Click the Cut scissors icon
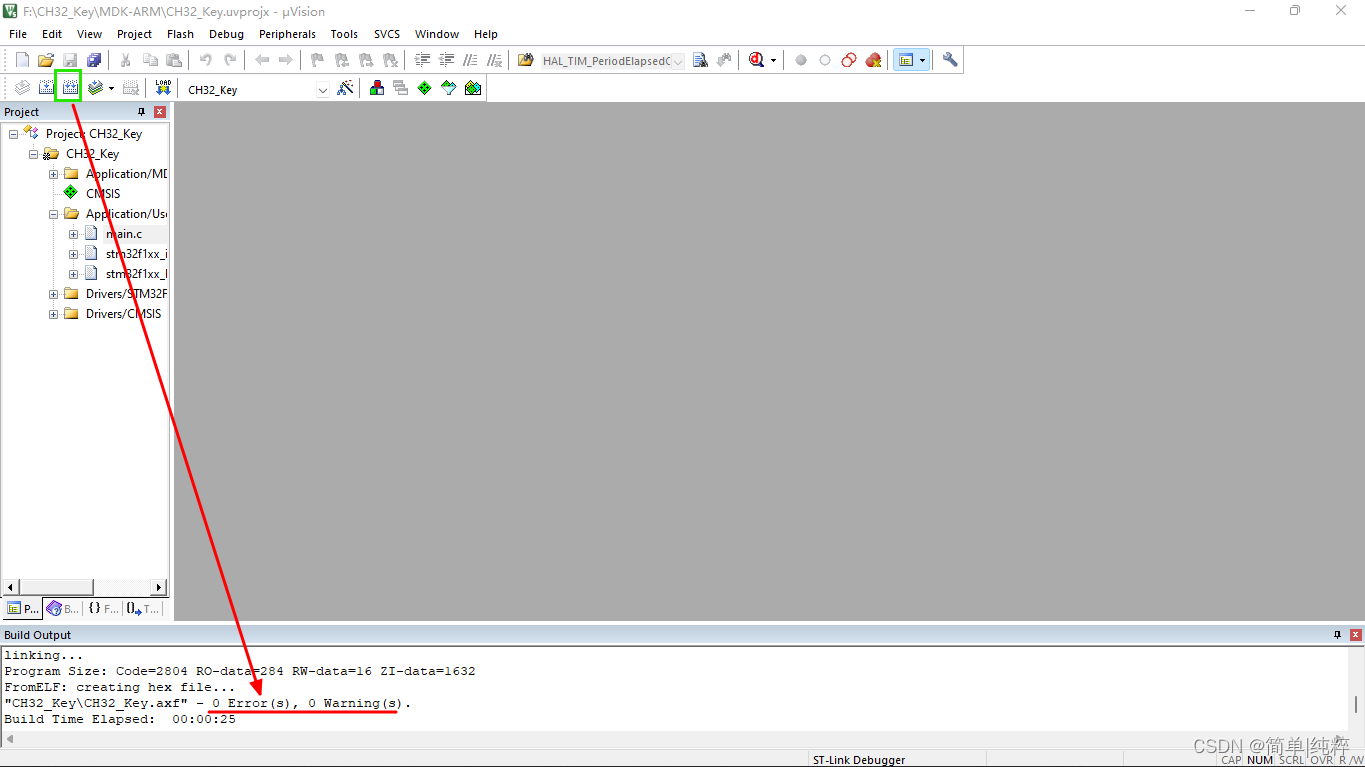The width and height of the screenshot is (1365, 767). click(x=126, y=60)
